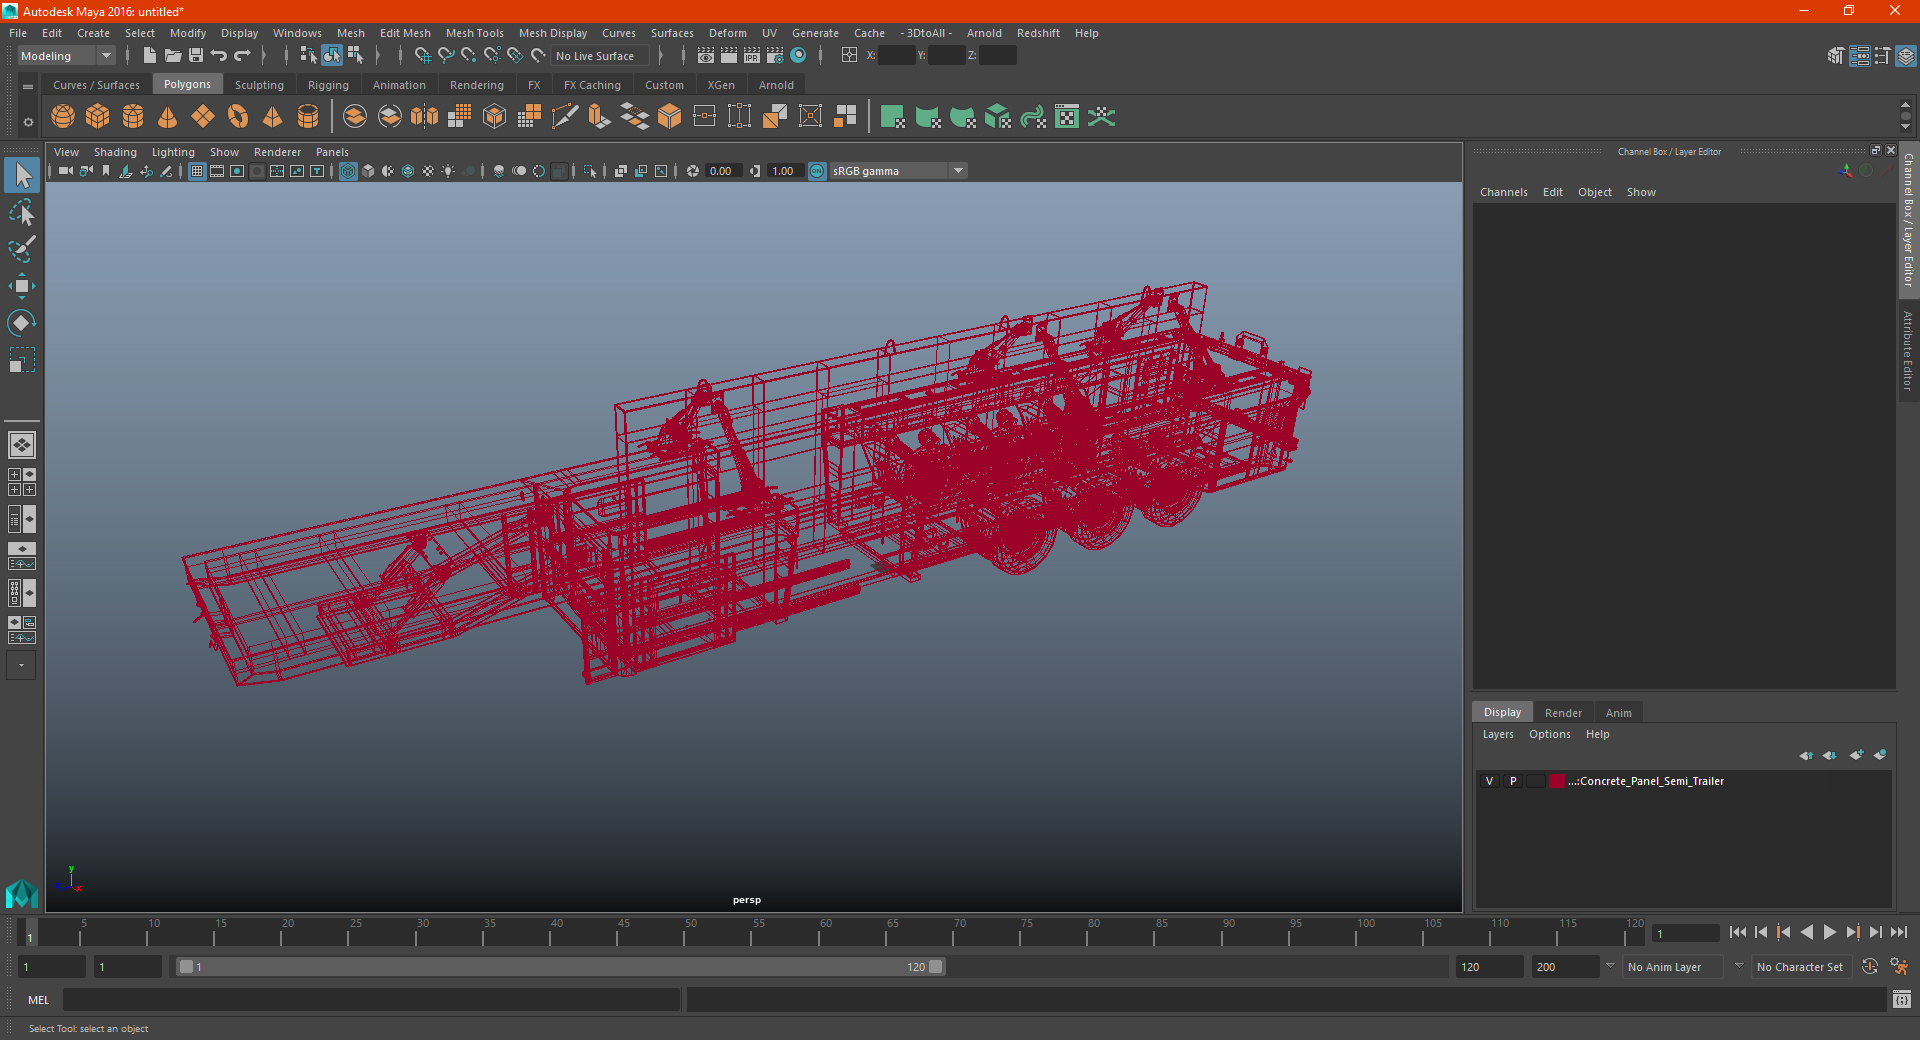1920x1040 pixels.
Task: Create a polygon pyramid from the shelf
Action: pyautogui.click(x=273, y=117)
